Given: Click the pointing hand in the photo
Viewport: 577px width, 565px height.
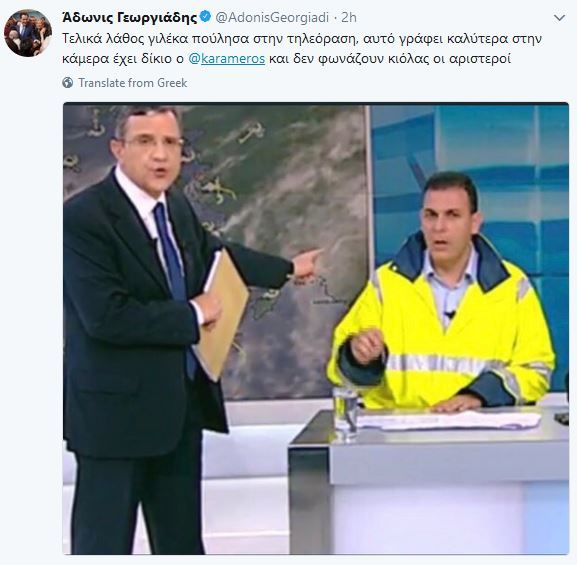Looking at the screenshot, I should point(306,262).
